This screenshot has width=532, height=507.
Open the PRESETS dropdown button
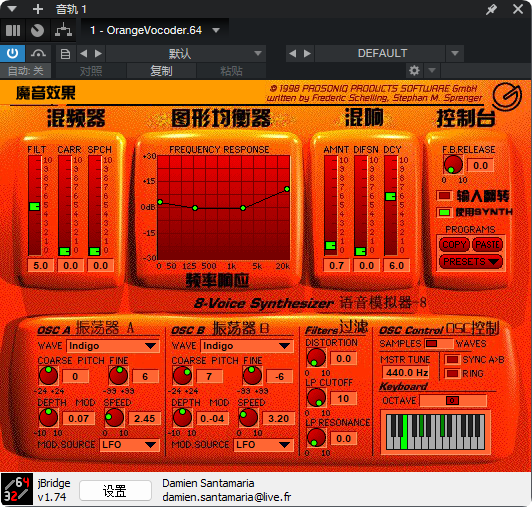(471, 262)
